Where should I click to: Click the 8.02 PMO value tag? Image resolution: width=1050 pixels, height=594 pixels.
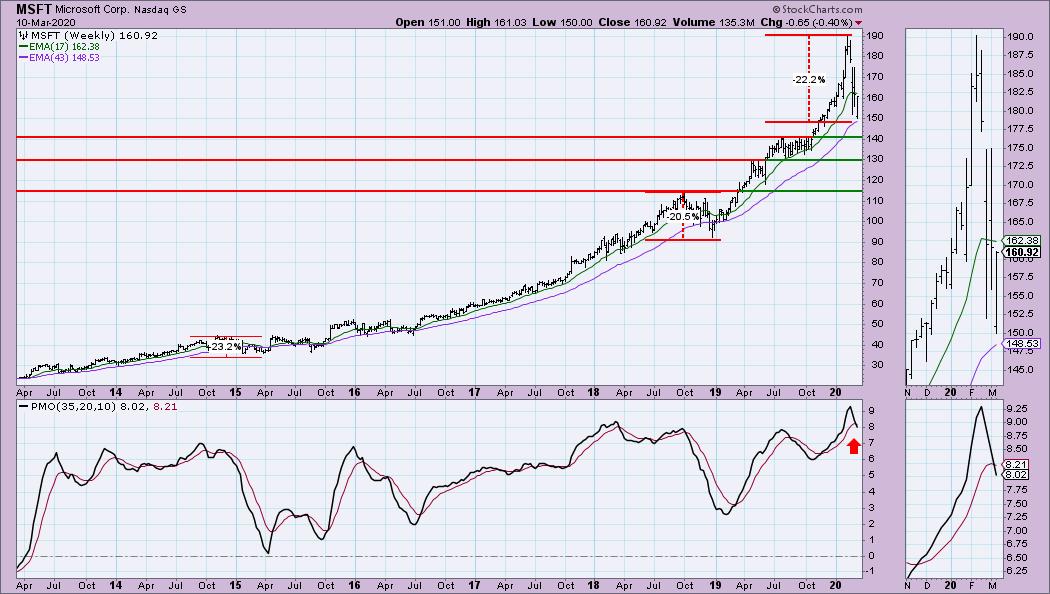[1016, 474]
